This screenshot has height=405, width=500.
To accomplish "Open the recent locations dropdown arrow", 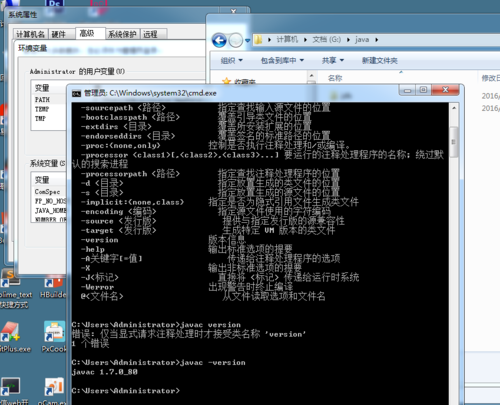I will [x=247, y=41].
